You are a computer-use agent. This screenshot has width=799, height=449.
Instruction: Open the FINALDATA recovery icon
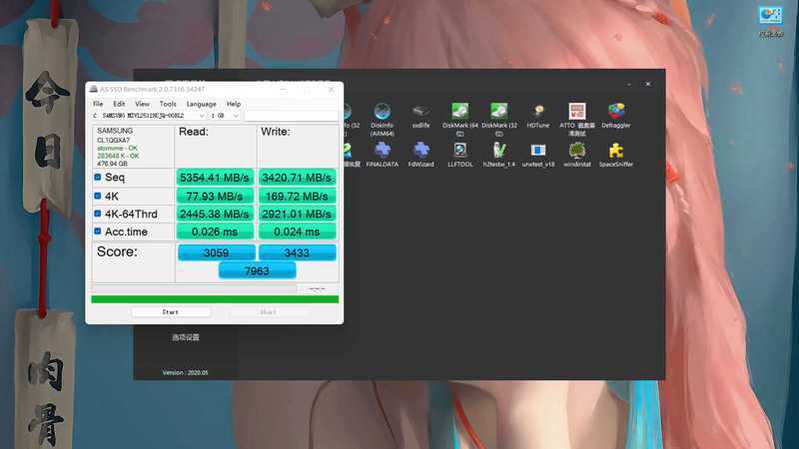382,150
